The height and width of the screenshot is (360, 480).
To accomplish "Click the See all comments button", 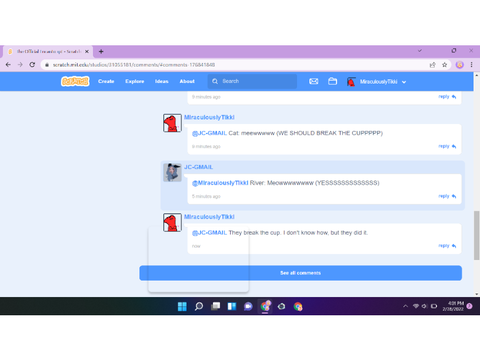I will pos(300,273).
